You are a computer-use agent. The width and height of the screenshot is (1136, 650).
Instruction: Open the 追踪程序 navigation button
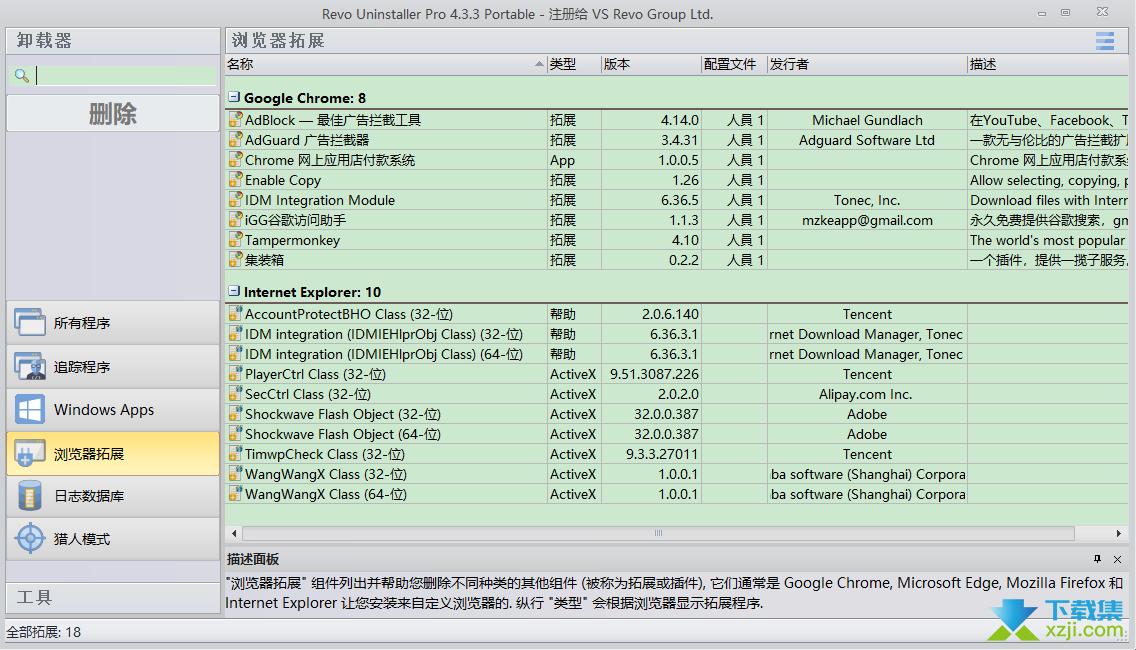point(113,367)
